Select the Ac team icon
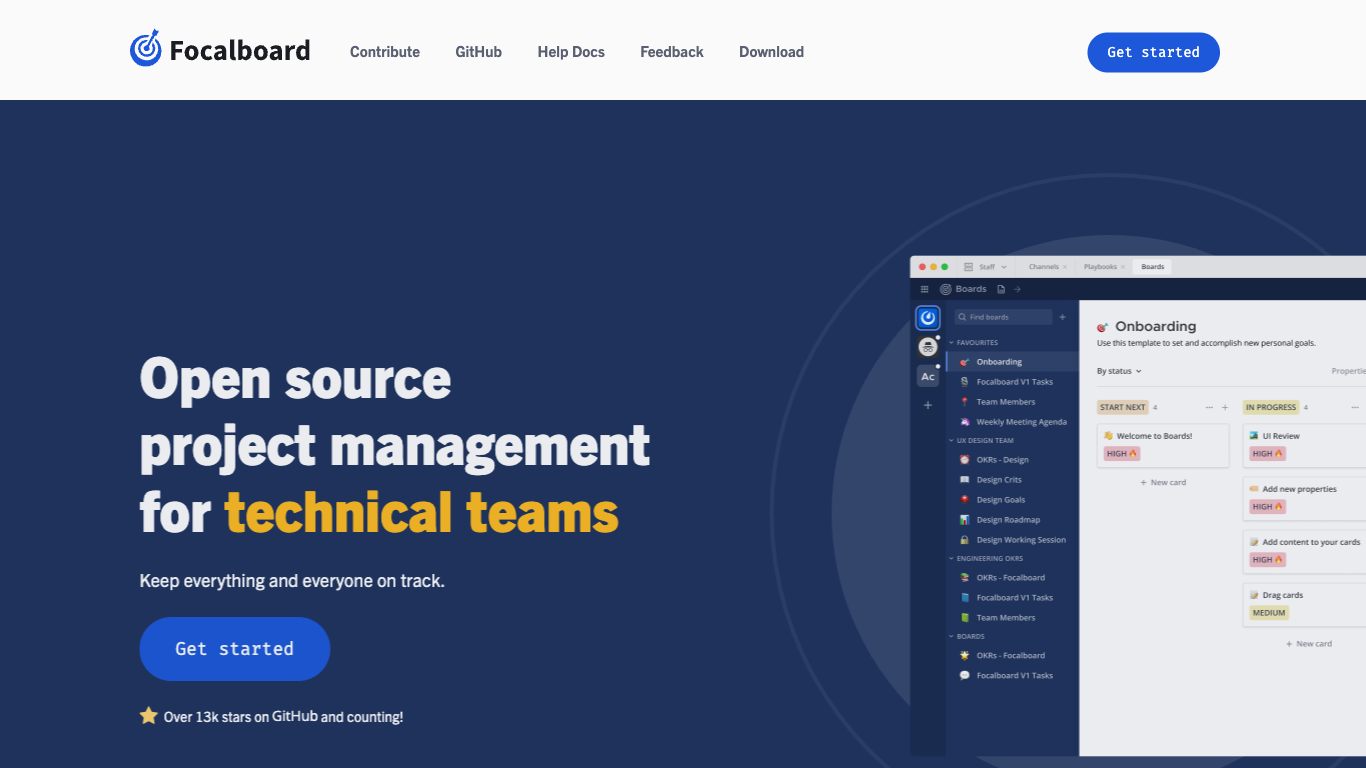Screen dimensions: 1366x768 click(x=928, y=377)
